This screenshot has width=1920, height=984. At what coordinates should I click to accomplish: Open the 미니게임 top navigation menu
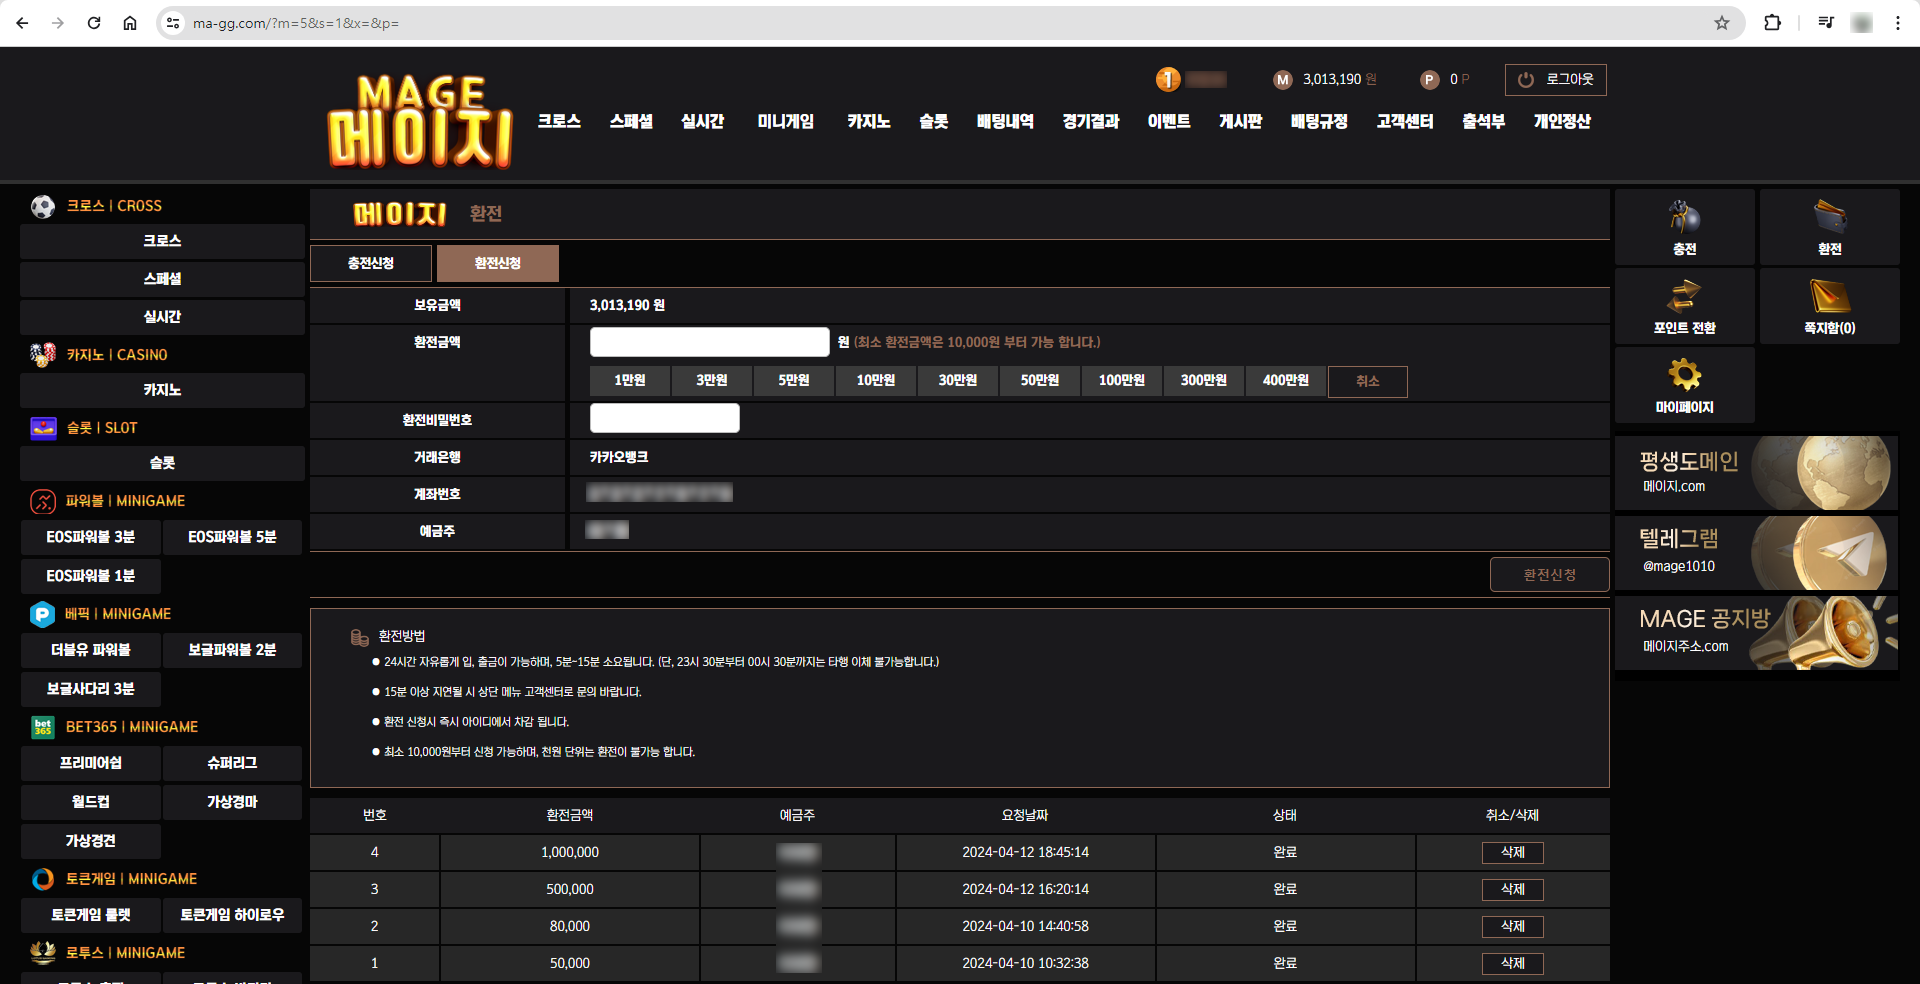click(786, 121)
